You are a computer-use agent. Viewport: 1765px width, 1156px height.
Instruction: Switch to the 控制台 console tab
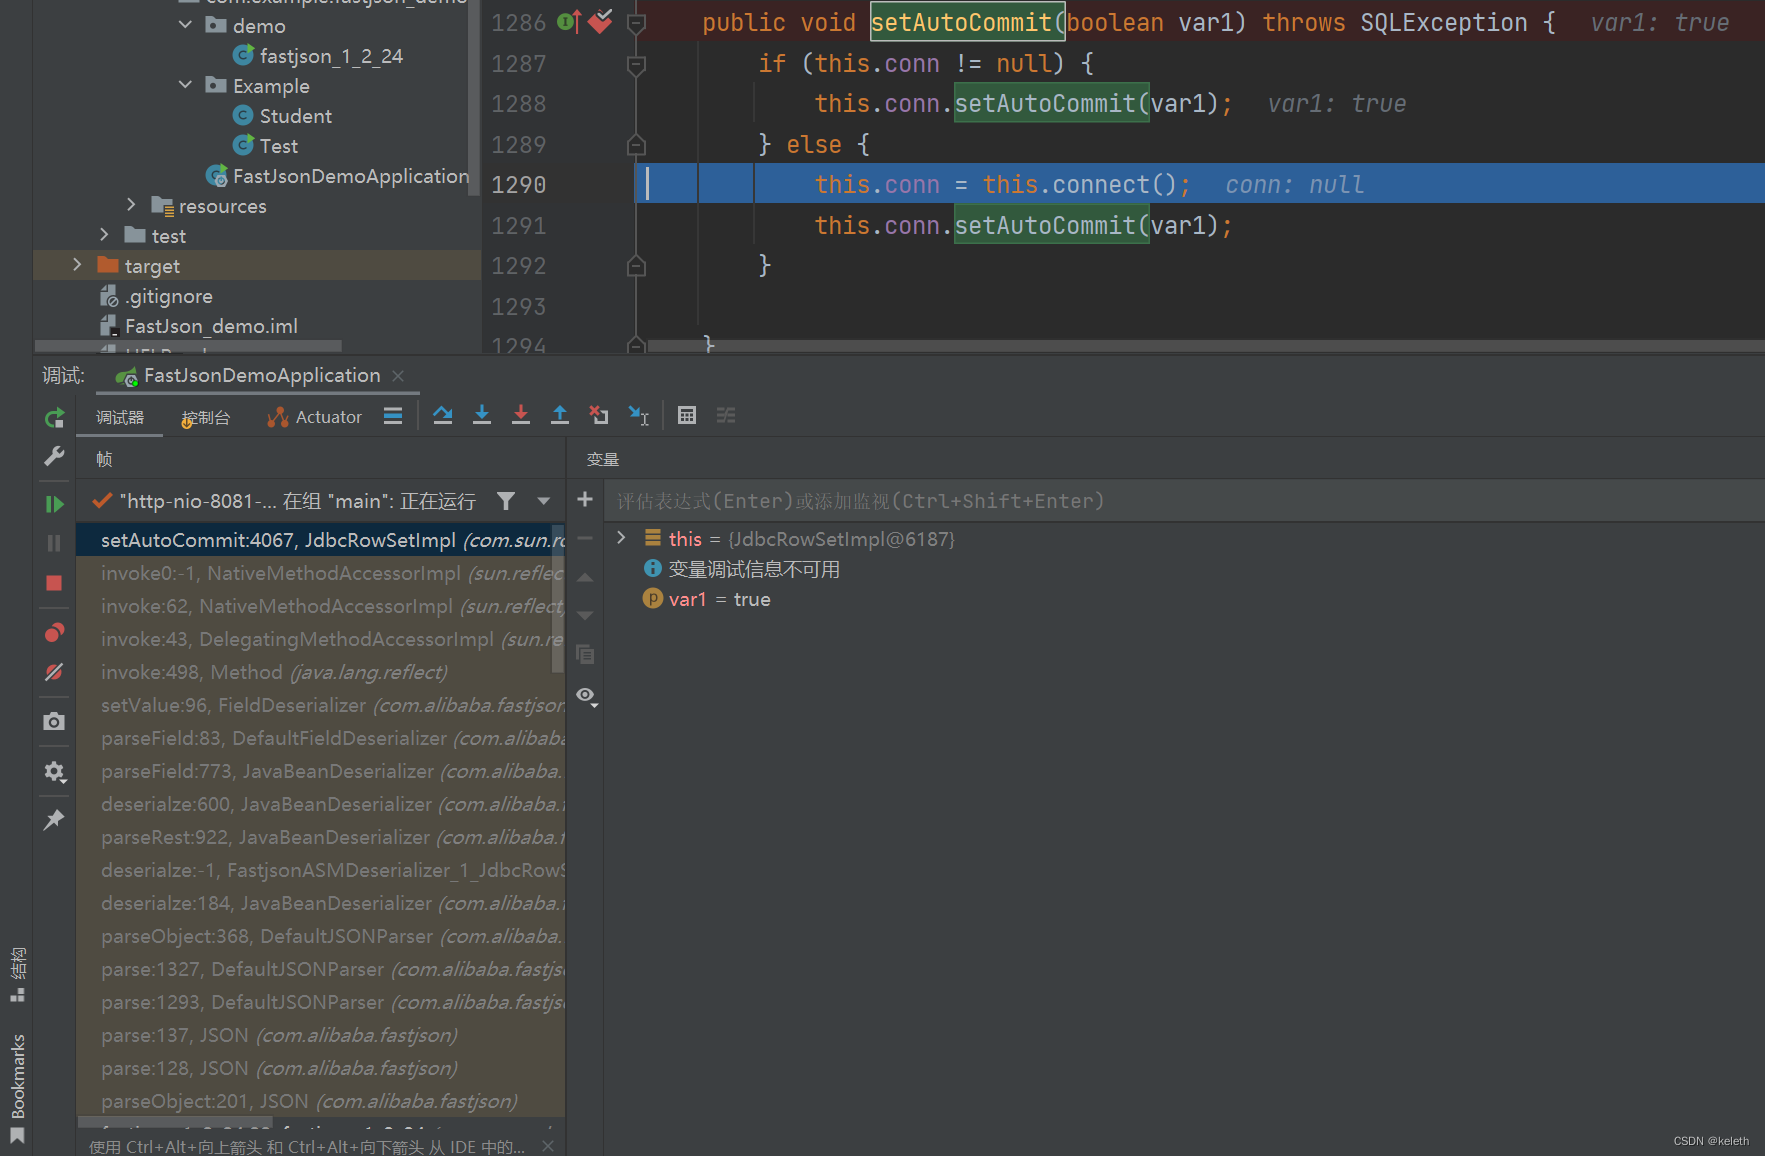[206, 418]
